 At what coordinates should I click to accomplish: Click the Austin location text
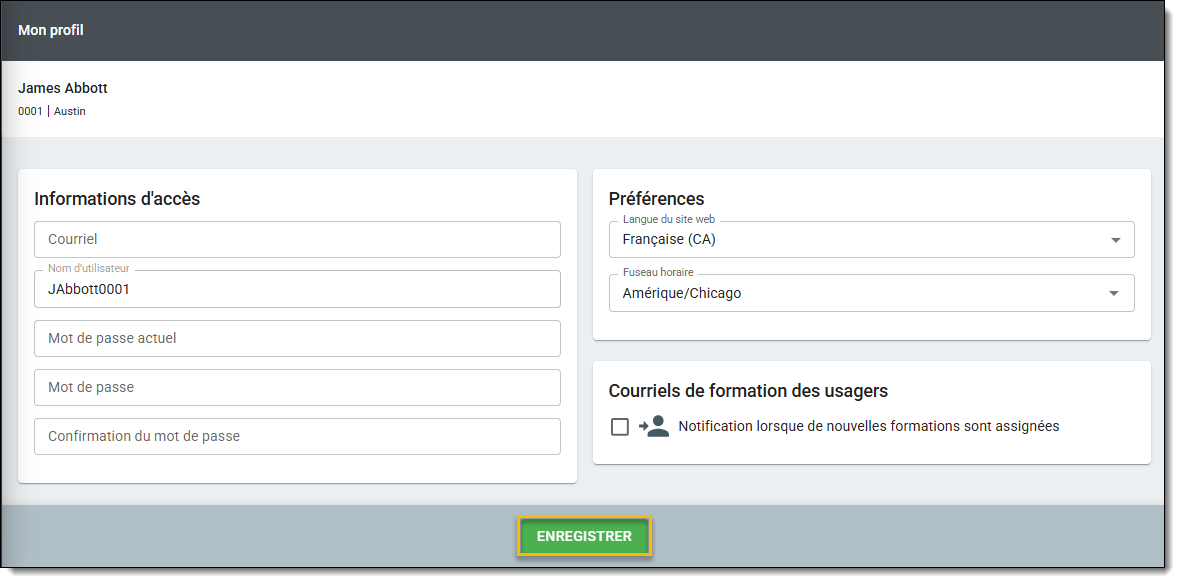pyautogui.click(x=70, y=112)
